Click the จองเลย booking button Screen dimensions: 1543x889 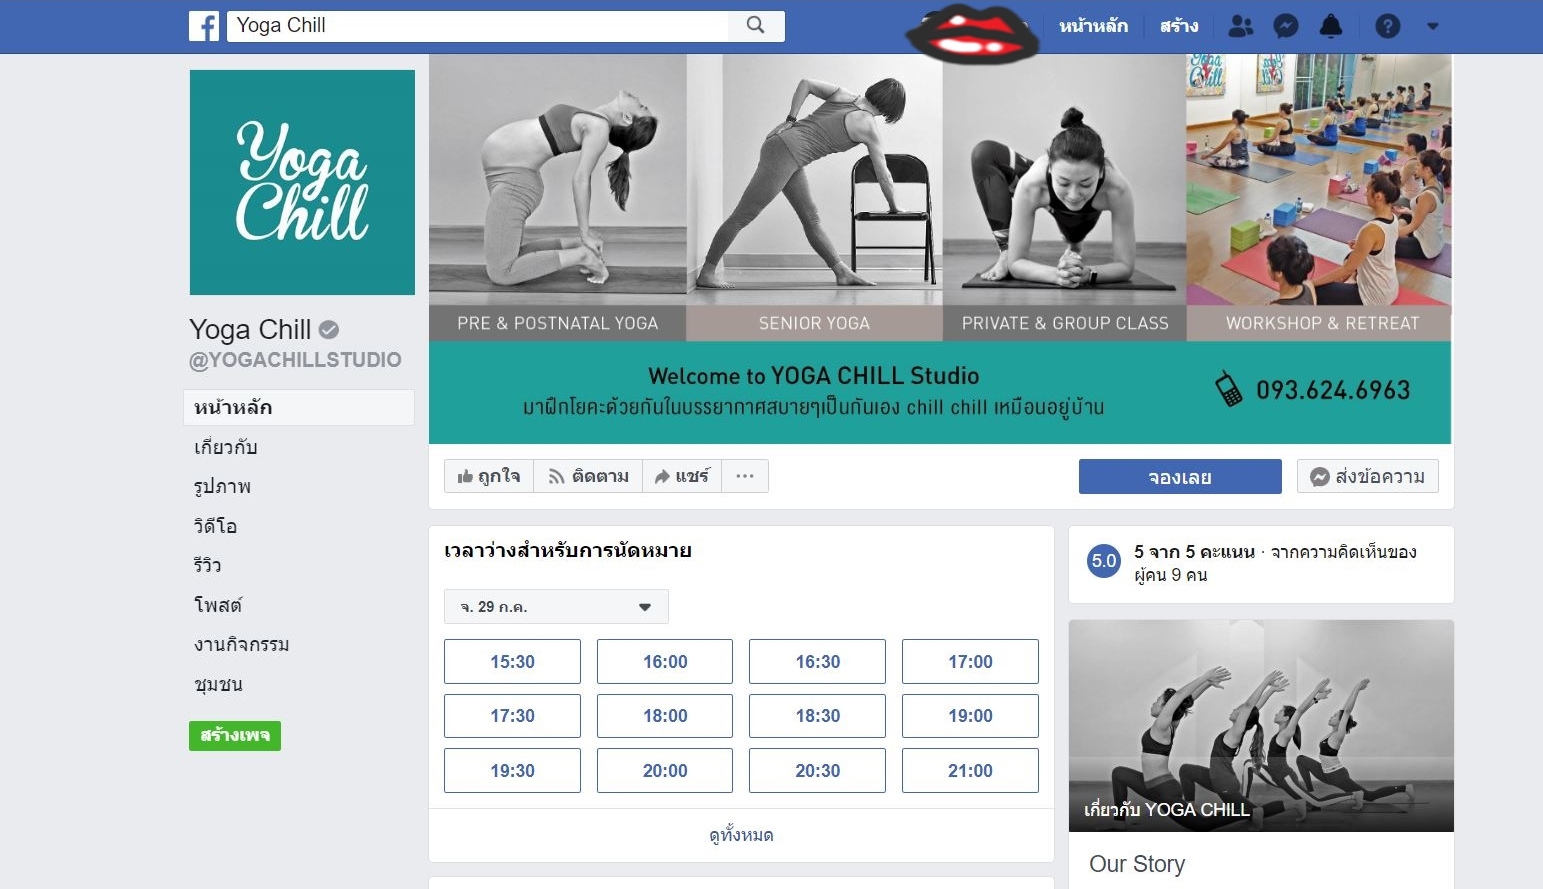1180,477
